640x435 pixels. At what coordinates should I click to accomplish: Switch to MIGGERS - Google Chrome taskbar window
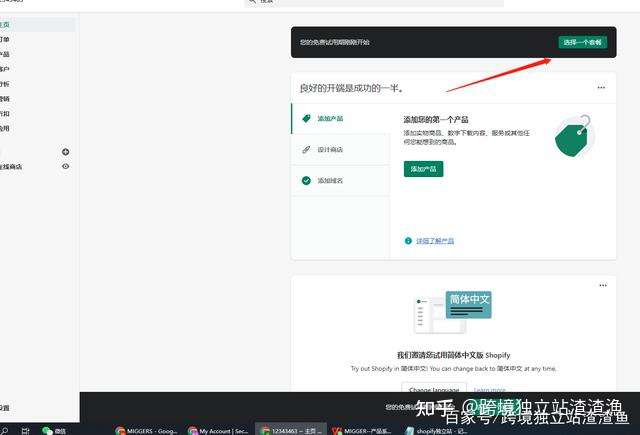146,431
